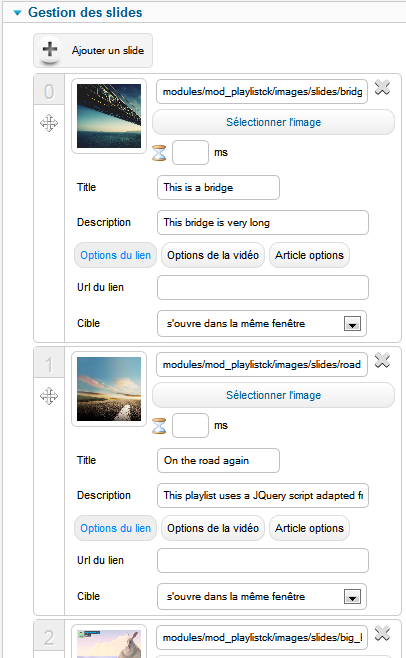The height and width of the screenshot is (658, 406).
Task: Select slide 0 bridge thumbnail
Action: click(109, 116)
